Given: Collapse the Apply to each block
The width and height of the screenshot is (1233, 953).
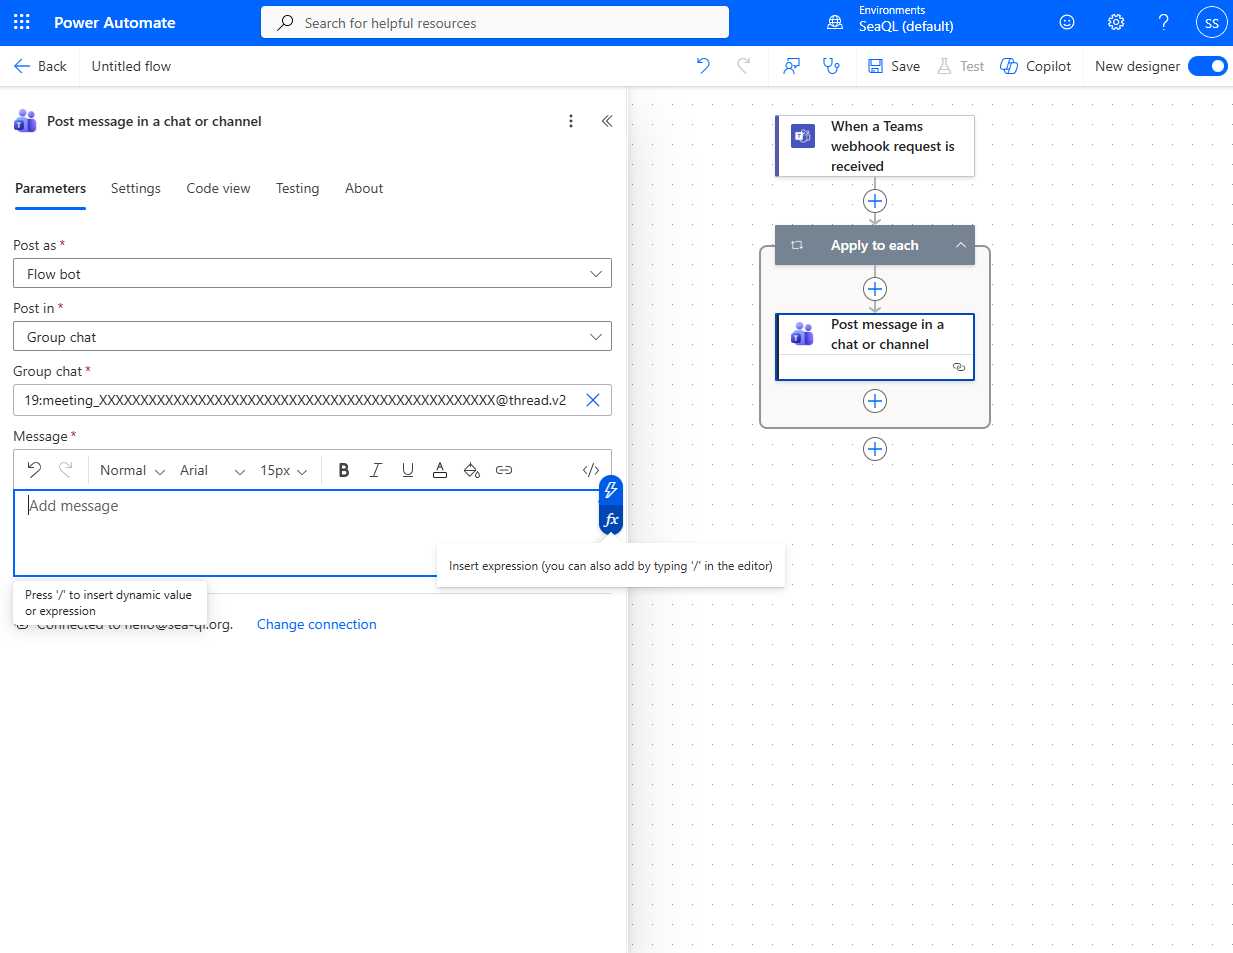Looking at the screenshot, I should coord(960,245).
